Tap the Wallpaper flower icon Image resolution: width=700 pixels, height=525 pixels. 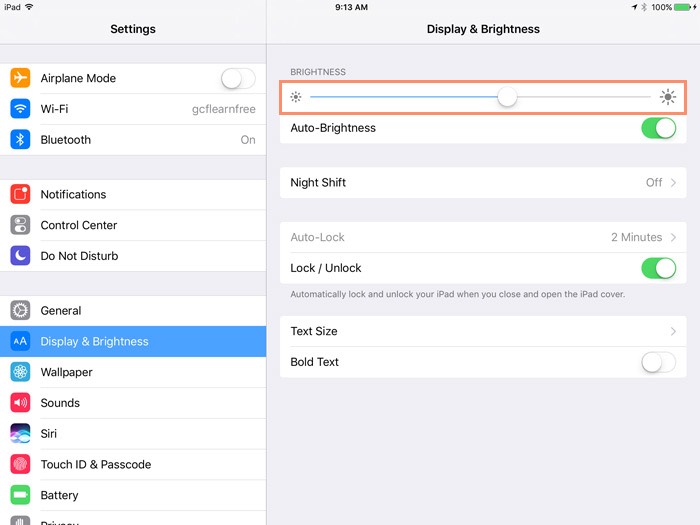(21, 372)
